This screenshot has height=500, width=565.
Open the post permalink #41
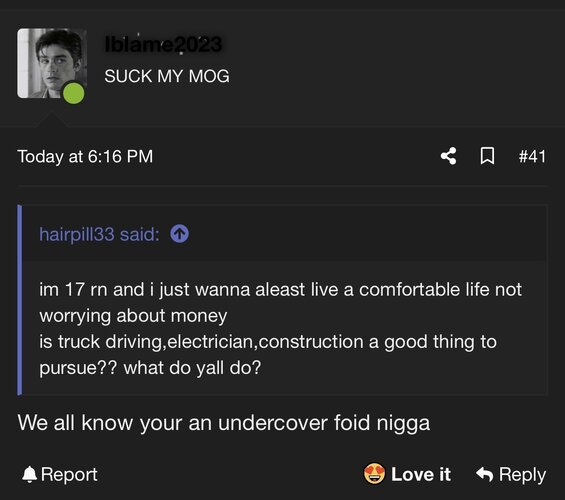(532, 156)
